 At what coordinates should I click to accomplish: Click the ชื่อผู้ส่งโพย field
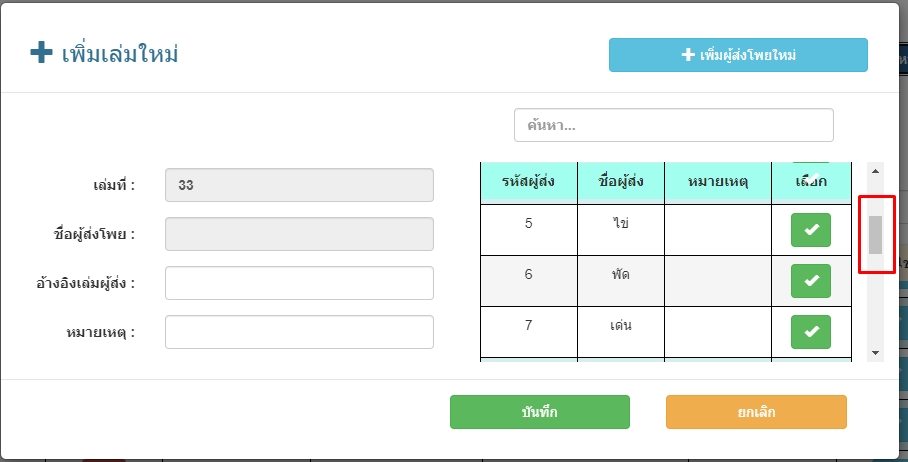299,234
